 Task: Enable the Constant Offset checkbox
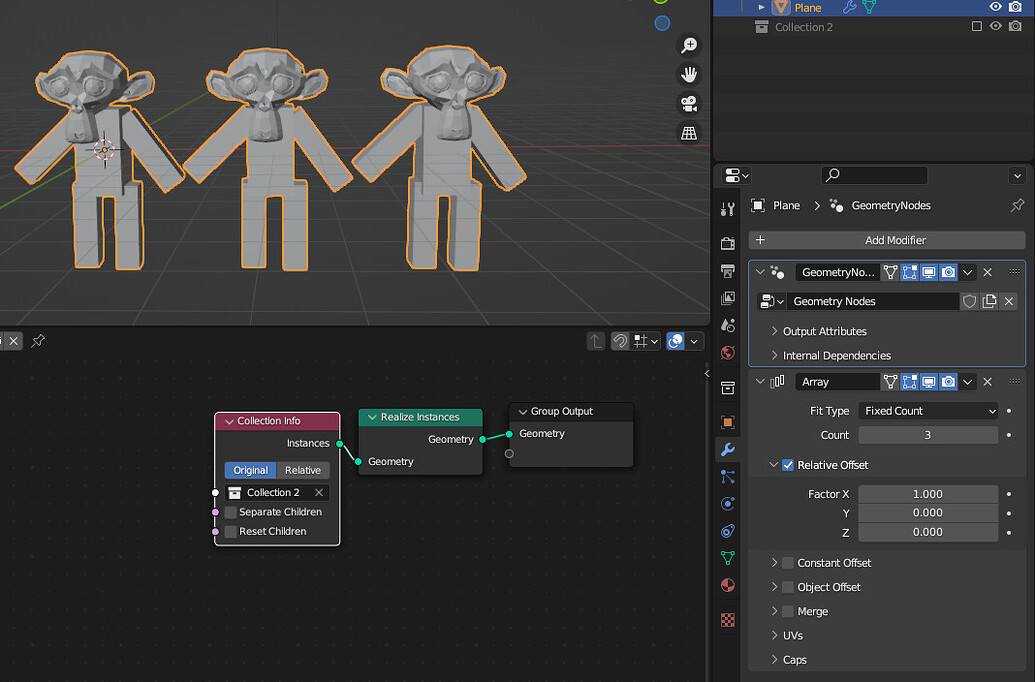point(787,563)
